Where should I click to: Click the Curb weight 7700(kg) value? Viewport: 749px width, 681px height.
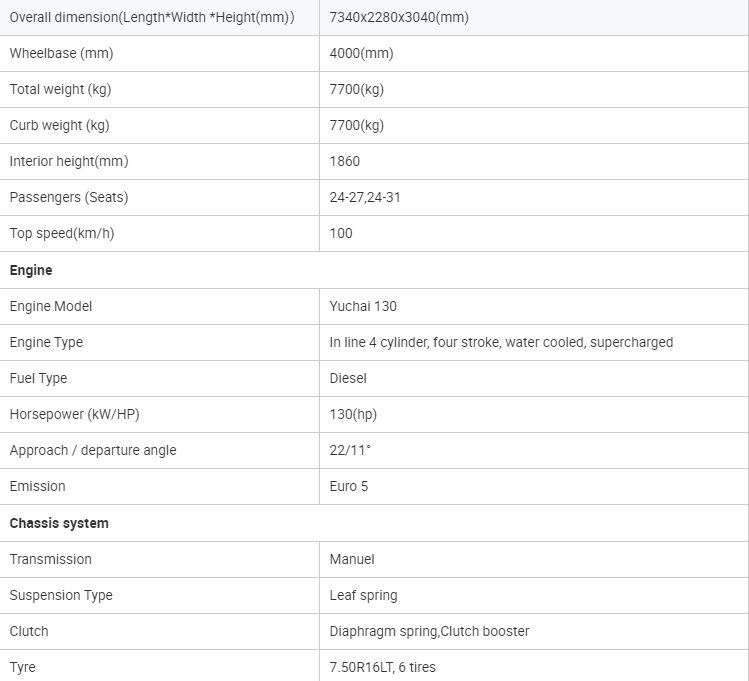(356, 125)
